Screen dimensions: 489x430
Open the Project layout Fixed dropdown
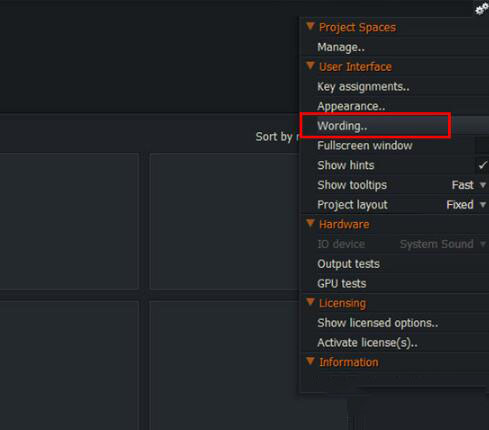(x=466, y=205)
